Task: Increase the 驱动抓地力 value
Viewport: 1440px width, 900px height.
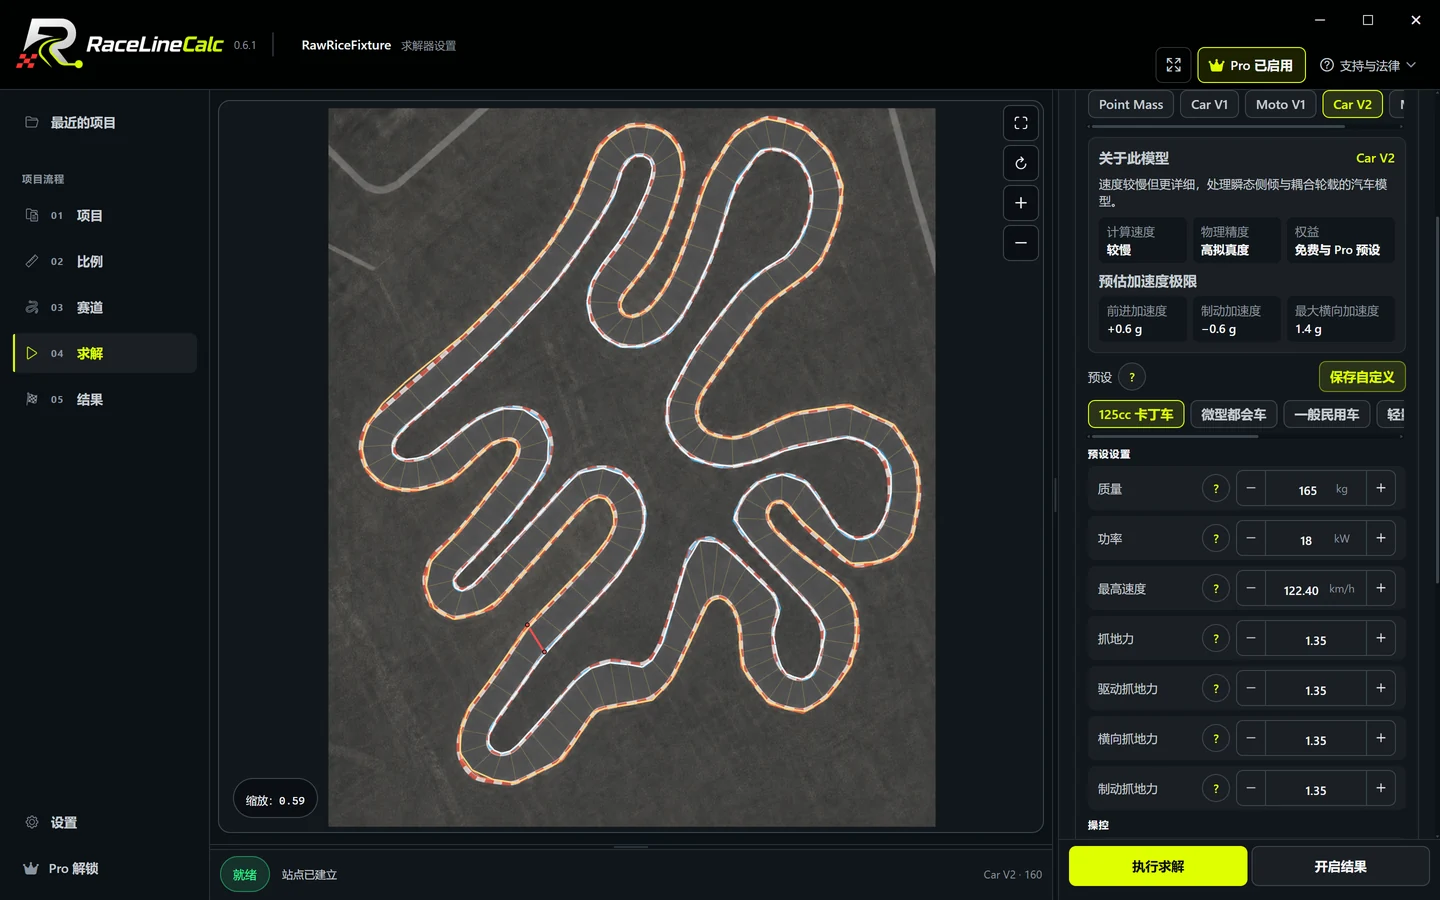Action: click(x=1381, y=688)
